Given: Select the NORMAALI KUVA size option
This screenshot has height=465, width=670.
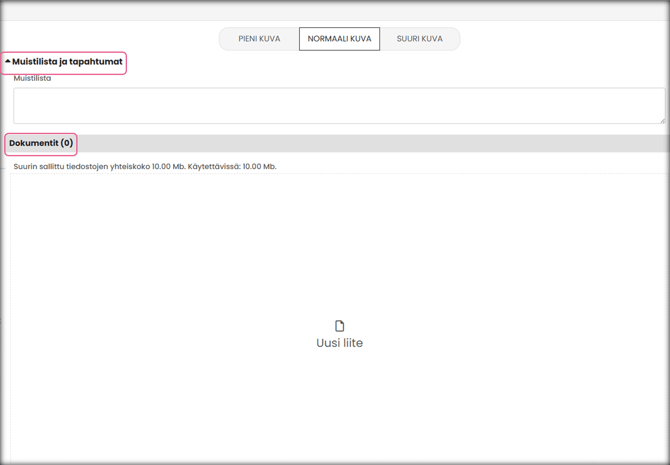Looking at the screenshot, I should pos(339,39).
